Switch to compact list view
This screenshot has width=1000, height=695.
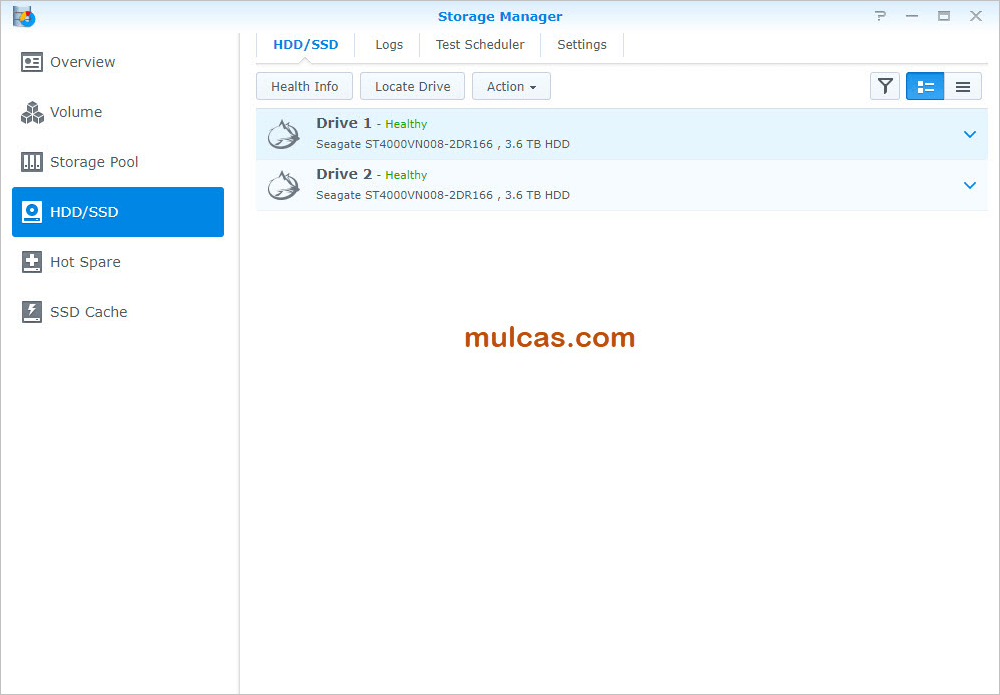[963, 87]
